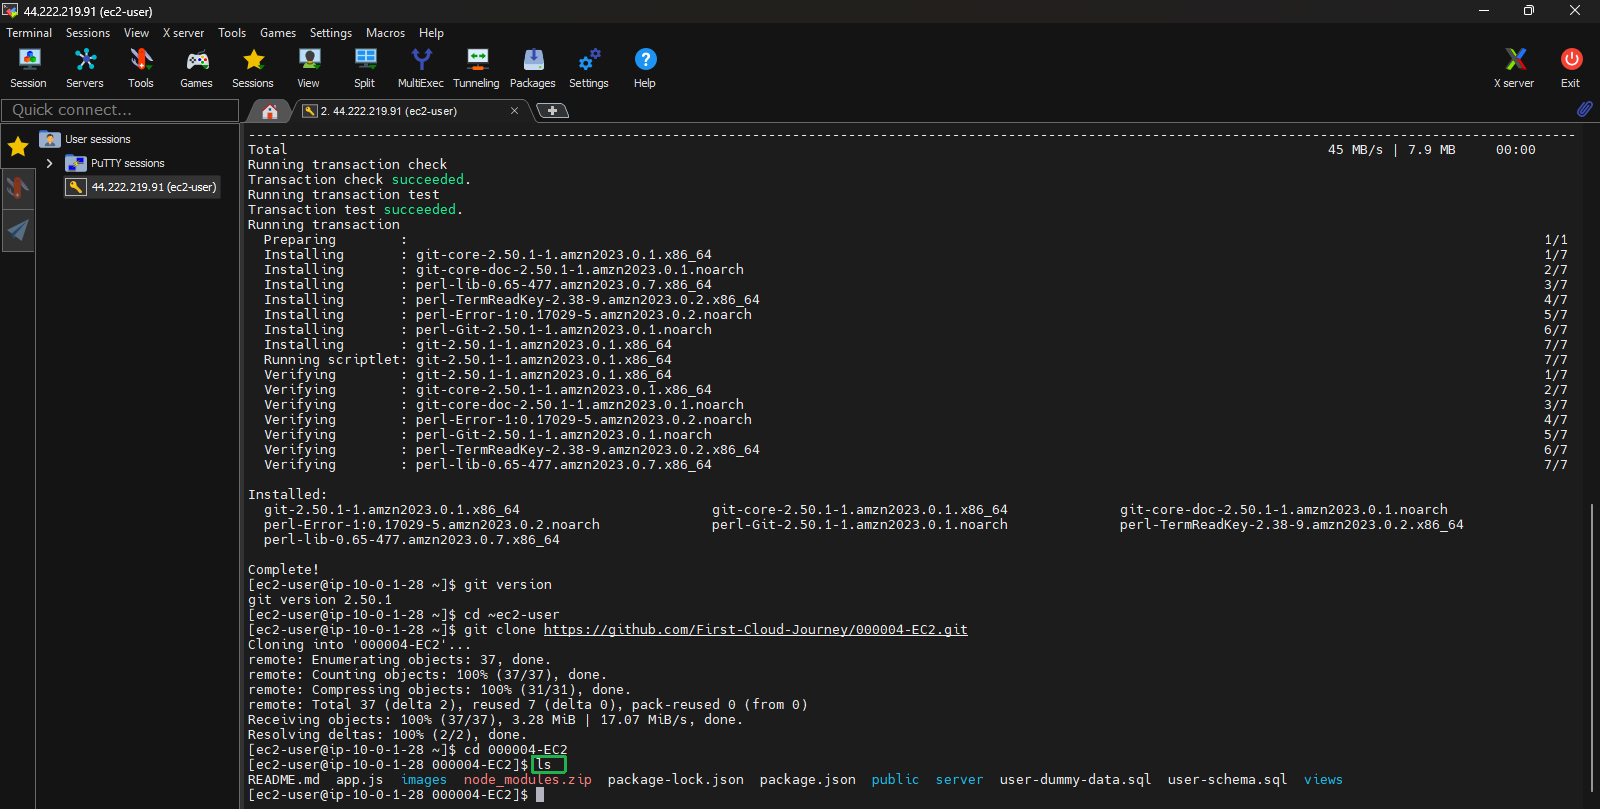Click the user-dummy-data.sql filename
Viewport: 1600px width, 809px height.
click(x=1076, y=780)
